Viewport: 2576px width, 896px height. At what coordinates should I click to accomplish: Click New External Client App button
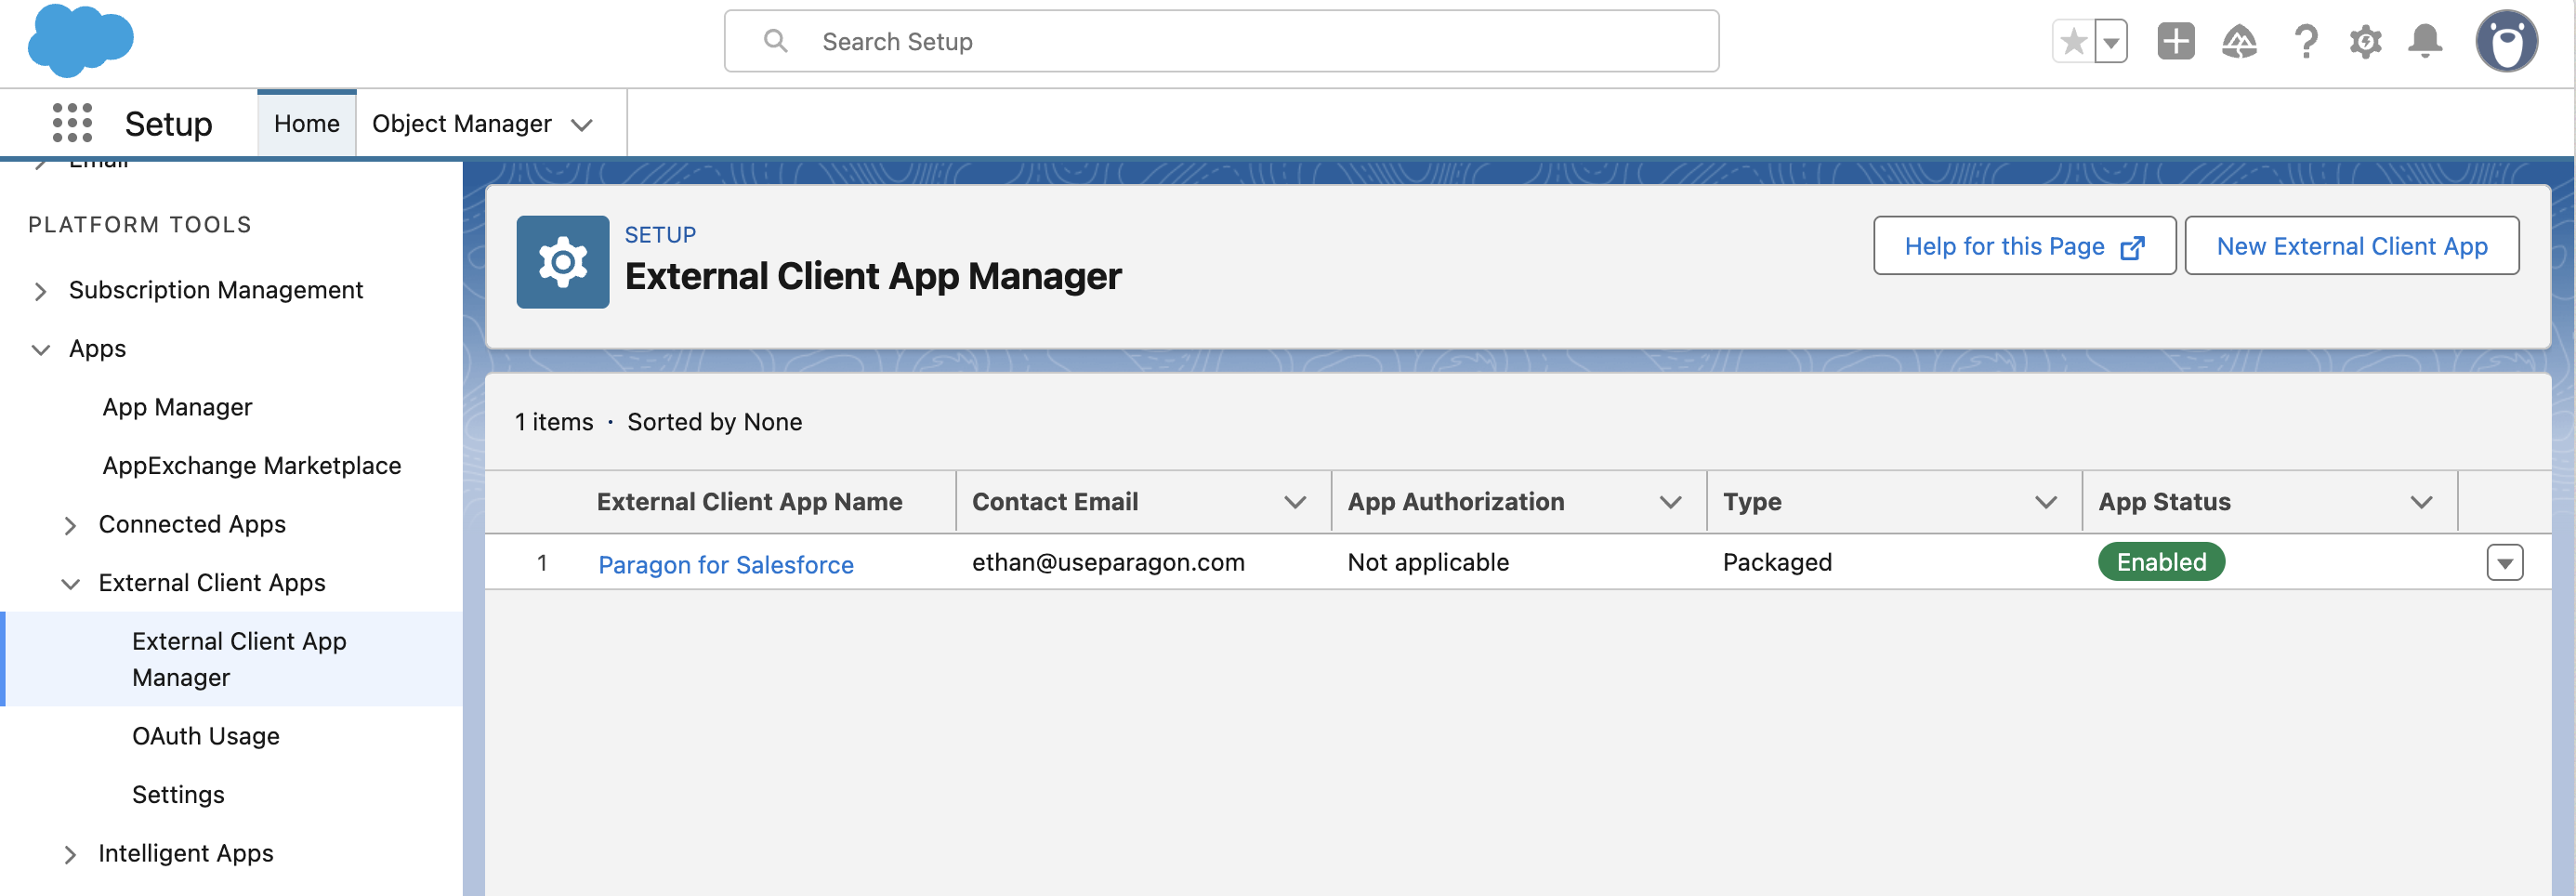(x=2352, y=246)
